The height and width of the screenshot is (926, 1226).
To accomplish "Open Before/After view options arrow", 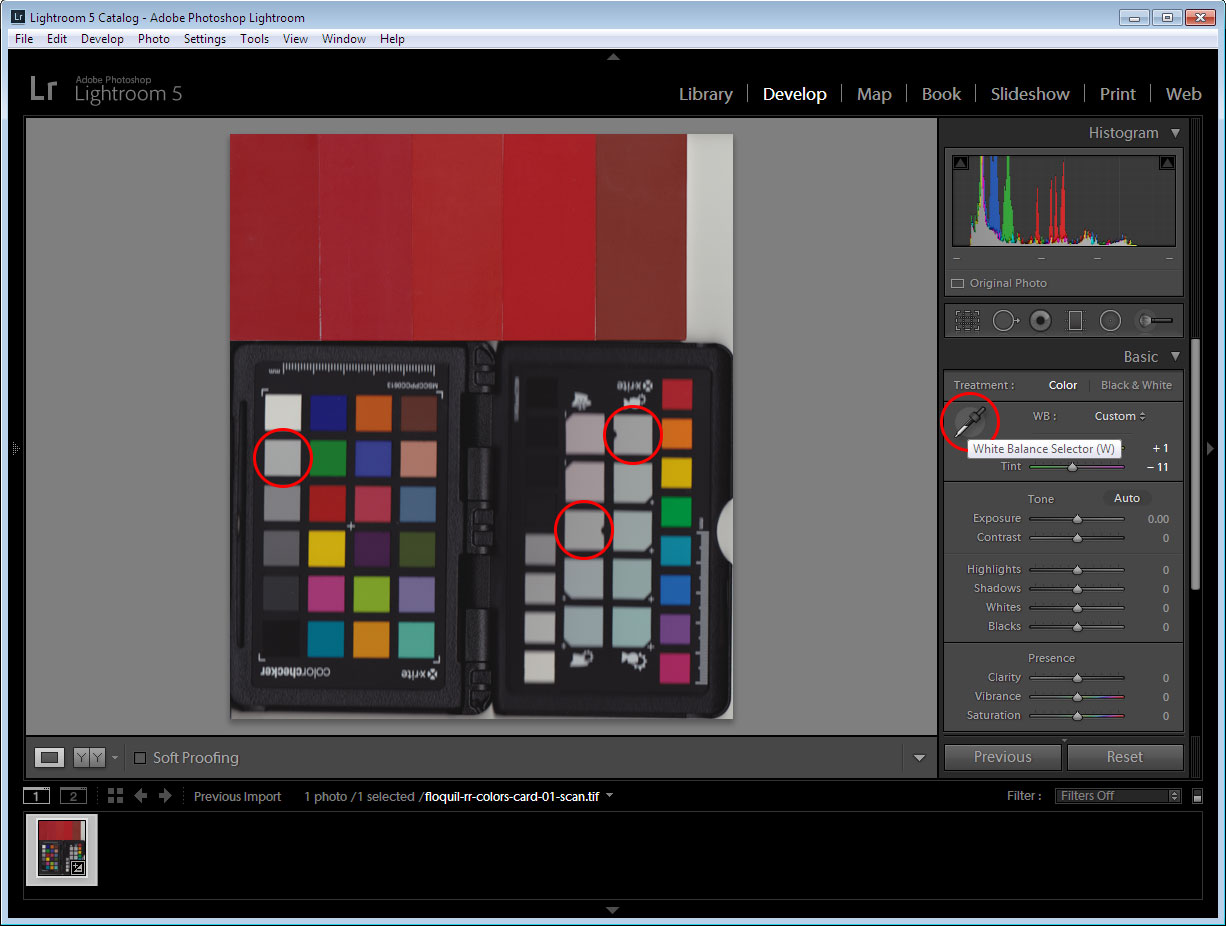I will click(x=114, y=758).
